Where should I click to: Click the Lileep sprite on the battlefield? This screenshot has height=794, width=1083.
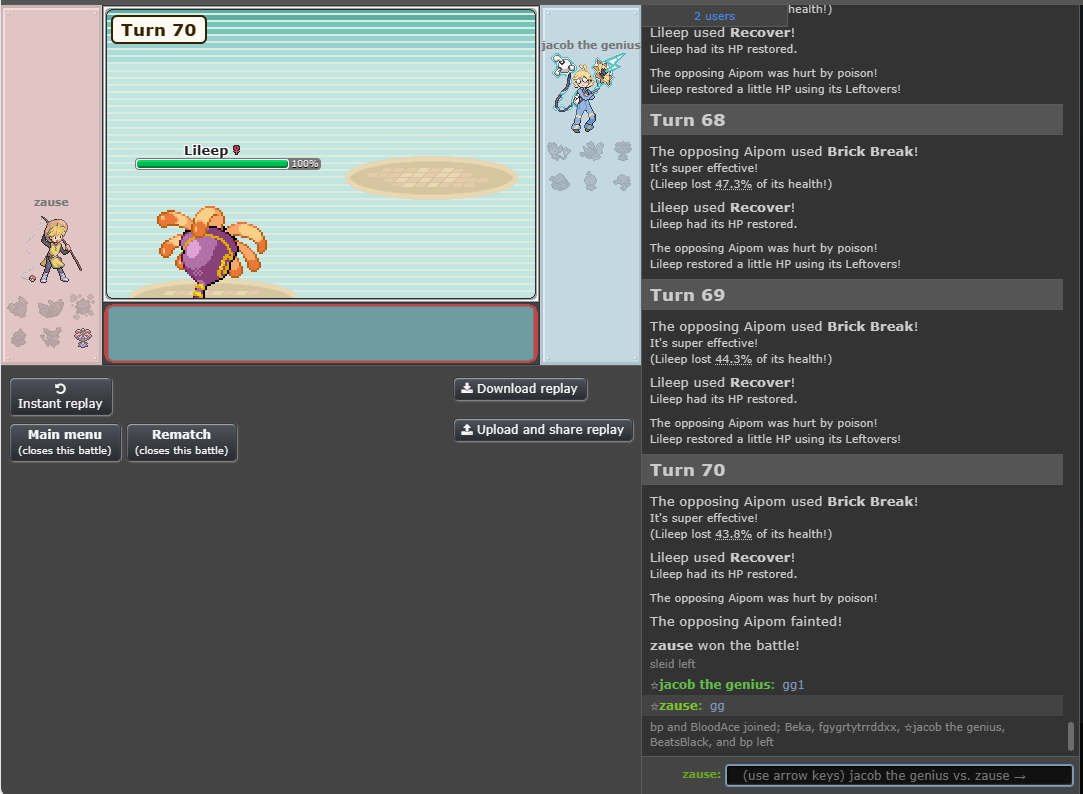point(212,251)
